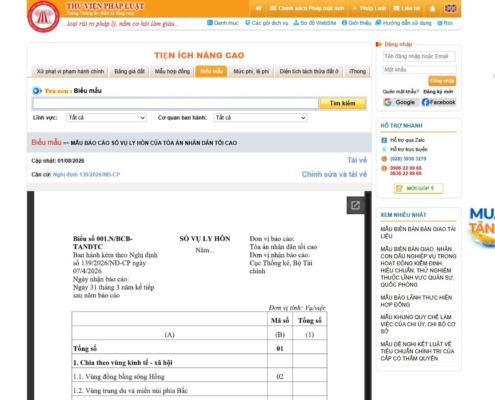
Task: Switch language using the UK flag icon
Action: (x=450, y=8)
